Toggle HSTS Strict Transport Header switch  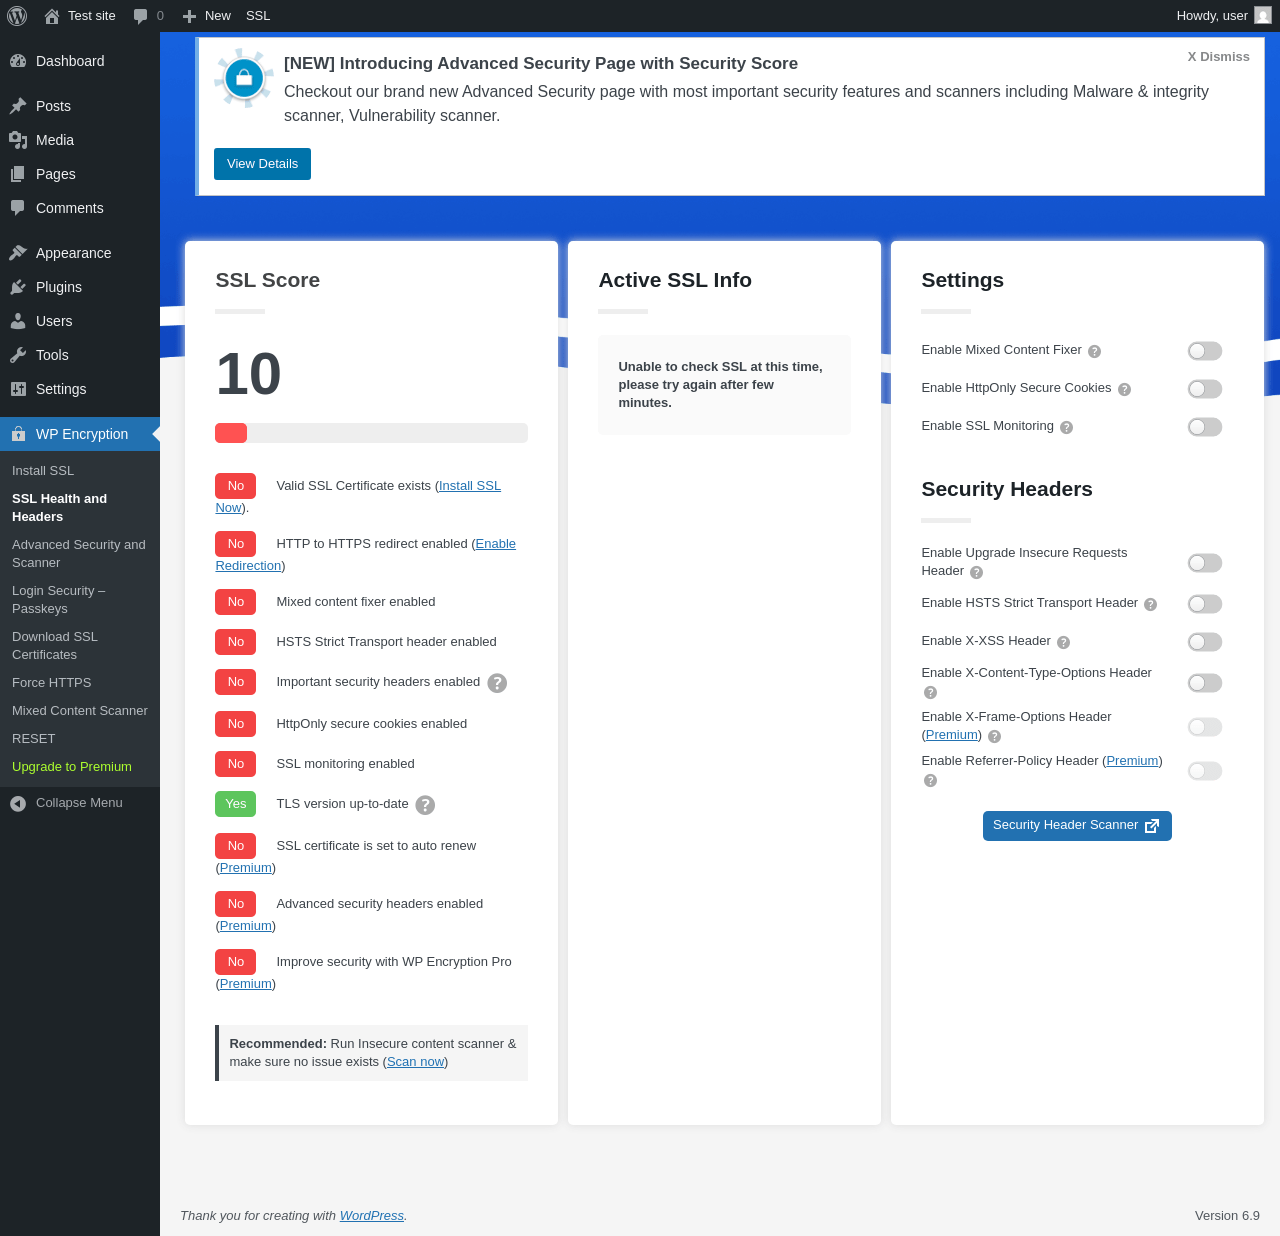point(1205,604)
